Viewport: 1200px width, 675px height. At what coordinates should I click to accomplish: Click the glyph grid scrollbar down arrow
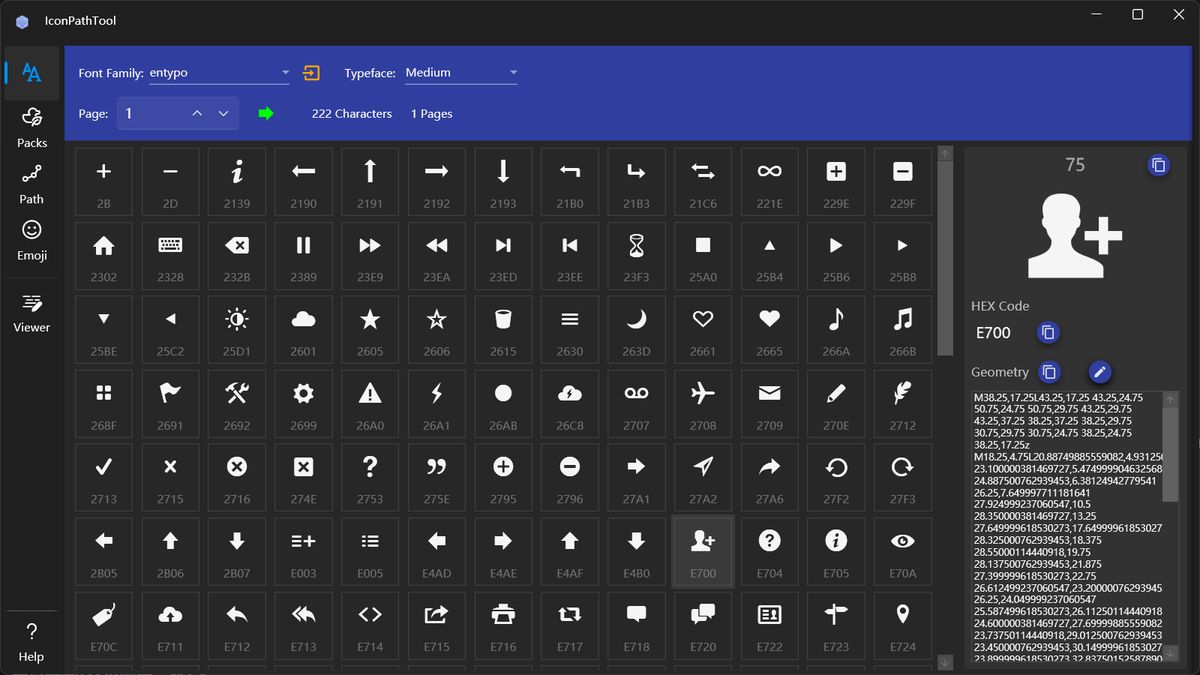(x=944, y=661)
